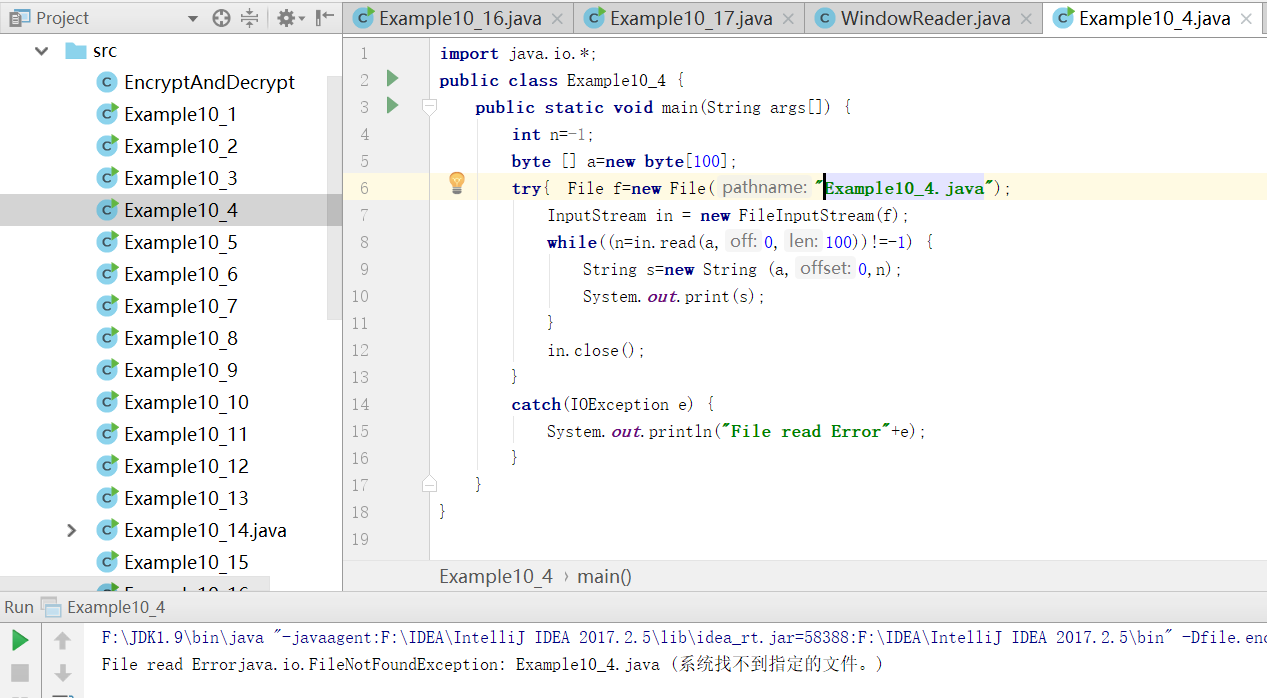This screenshot has height=698, width=1267.
Task: Close the Example10_4.java tab
Action: coord(1248,19)
